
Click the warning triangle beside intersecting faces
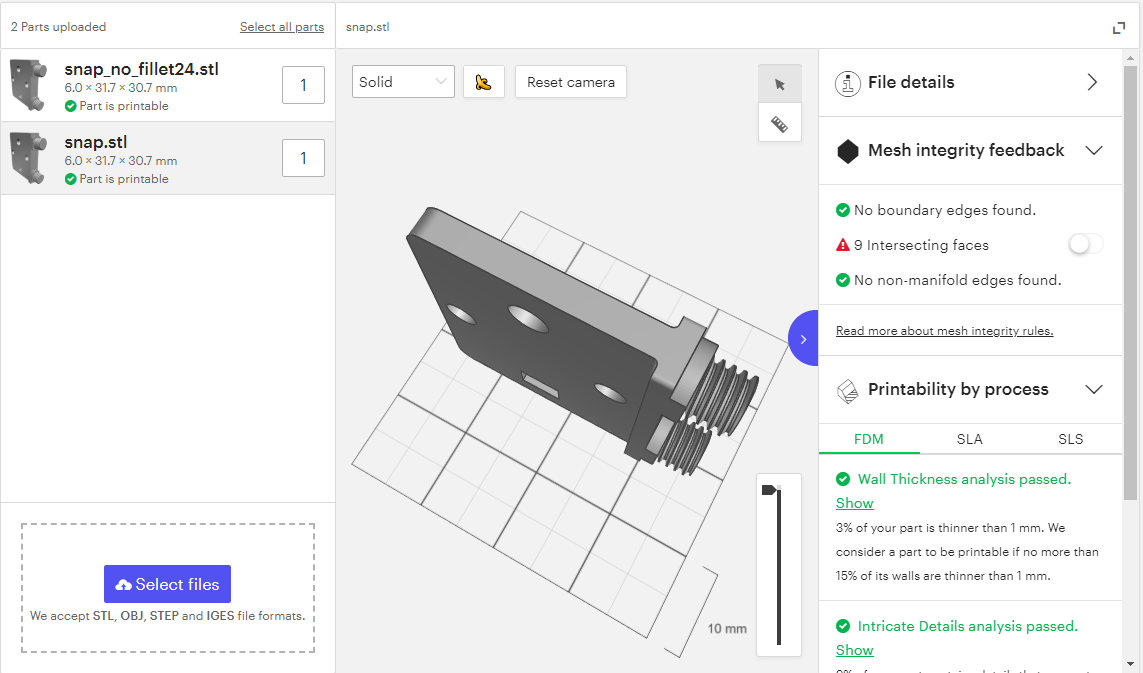click(842, 244)
